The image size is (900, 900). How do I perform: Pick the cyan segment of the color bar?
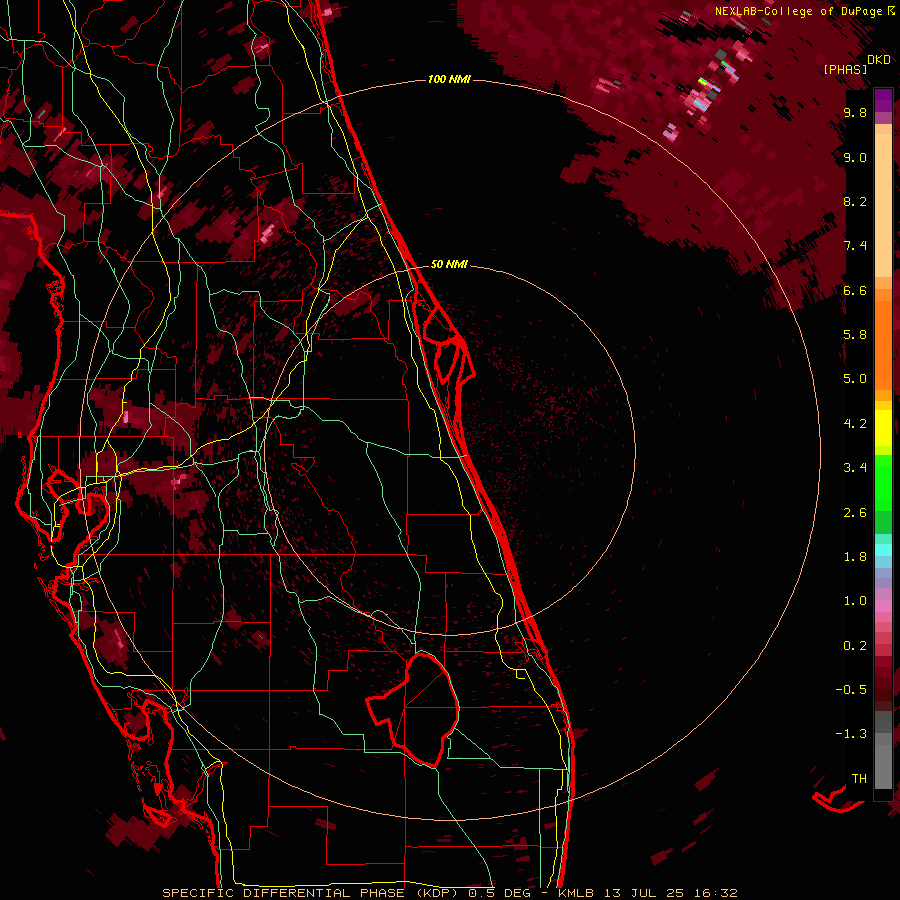[883, 550]
